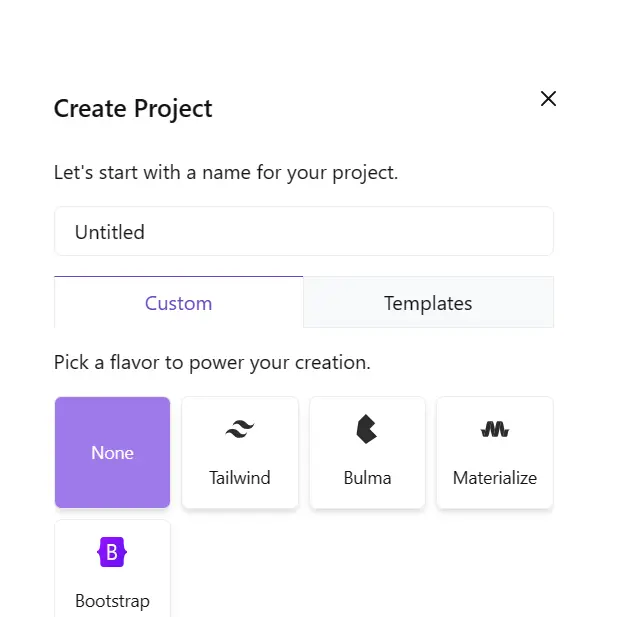Close the Create Project dialog

(548, 98)
